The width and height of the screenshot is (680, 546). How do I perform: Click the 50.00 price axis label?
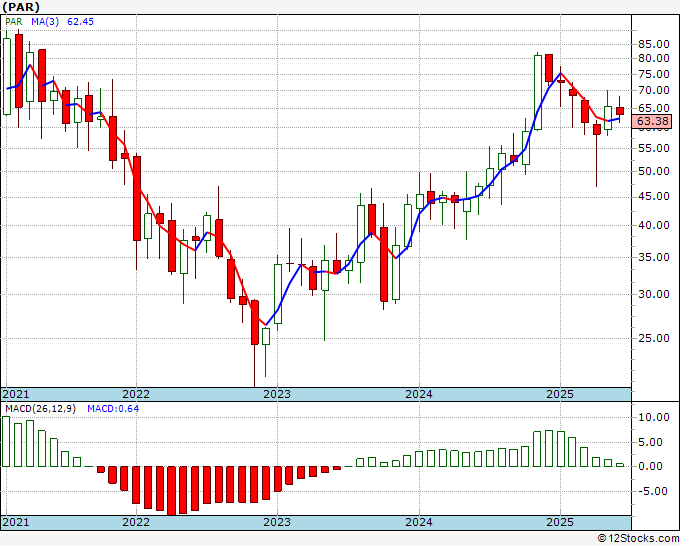(x=654, y=171)
